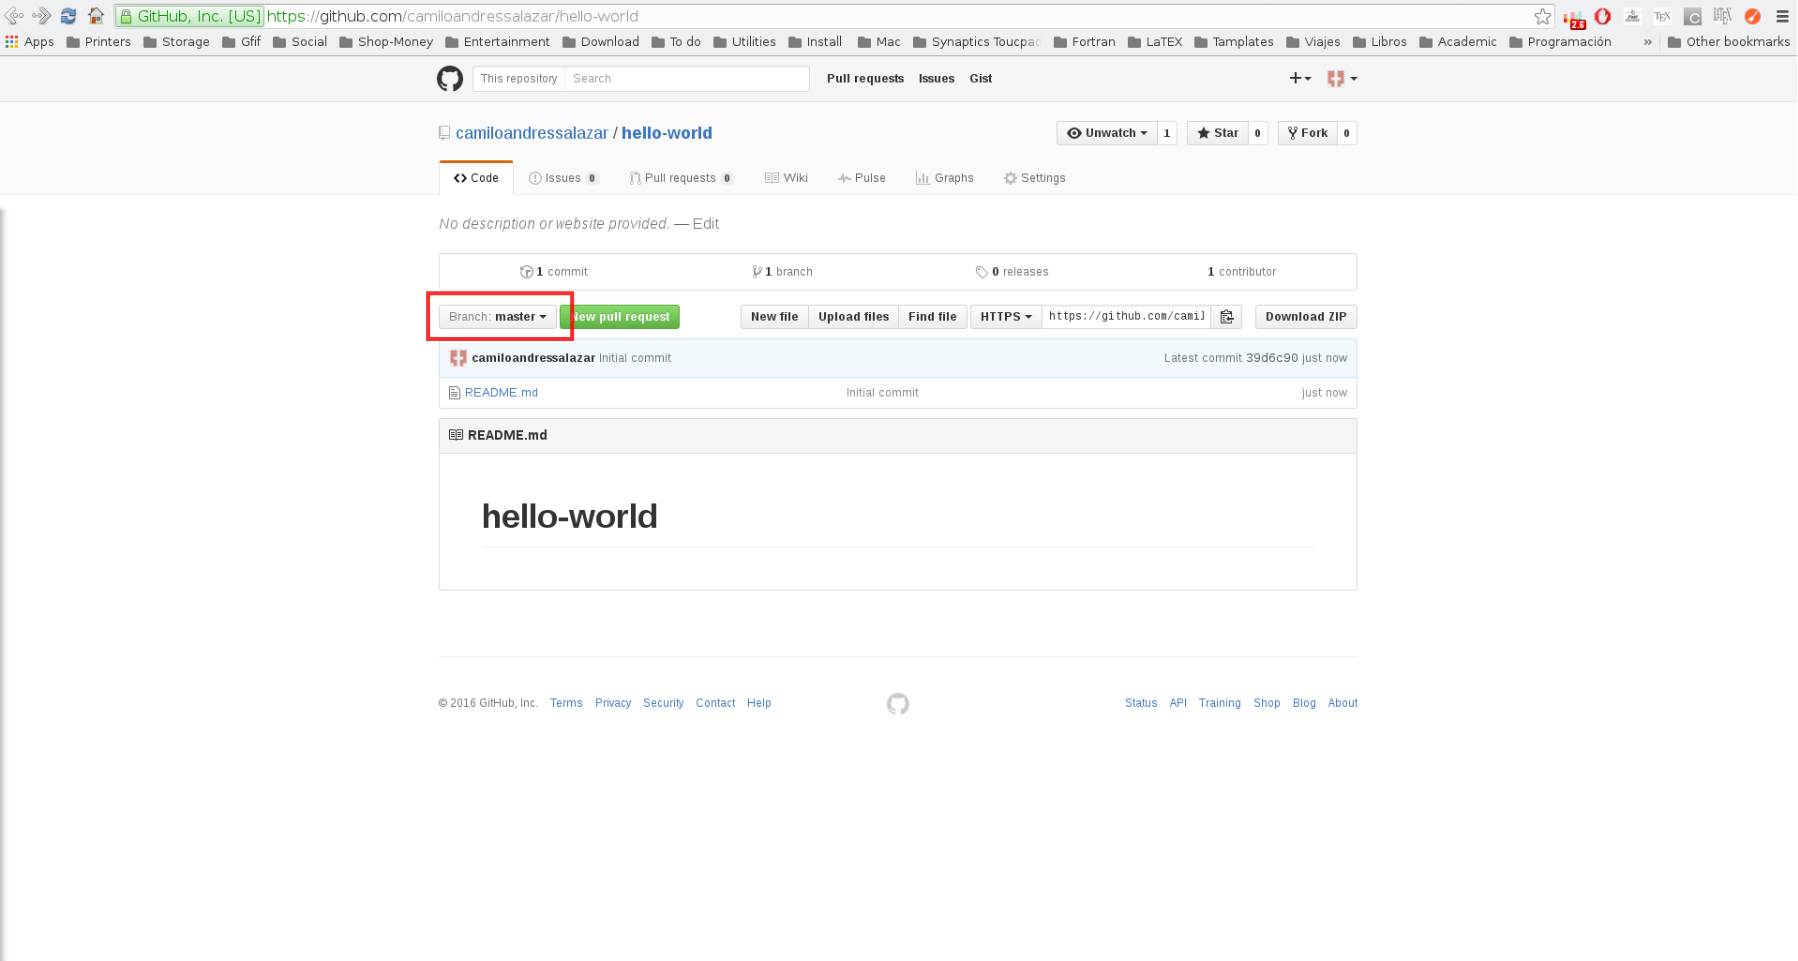Click Upload files button
This screenshot has height=961, width=1798.
click(854, 317)
